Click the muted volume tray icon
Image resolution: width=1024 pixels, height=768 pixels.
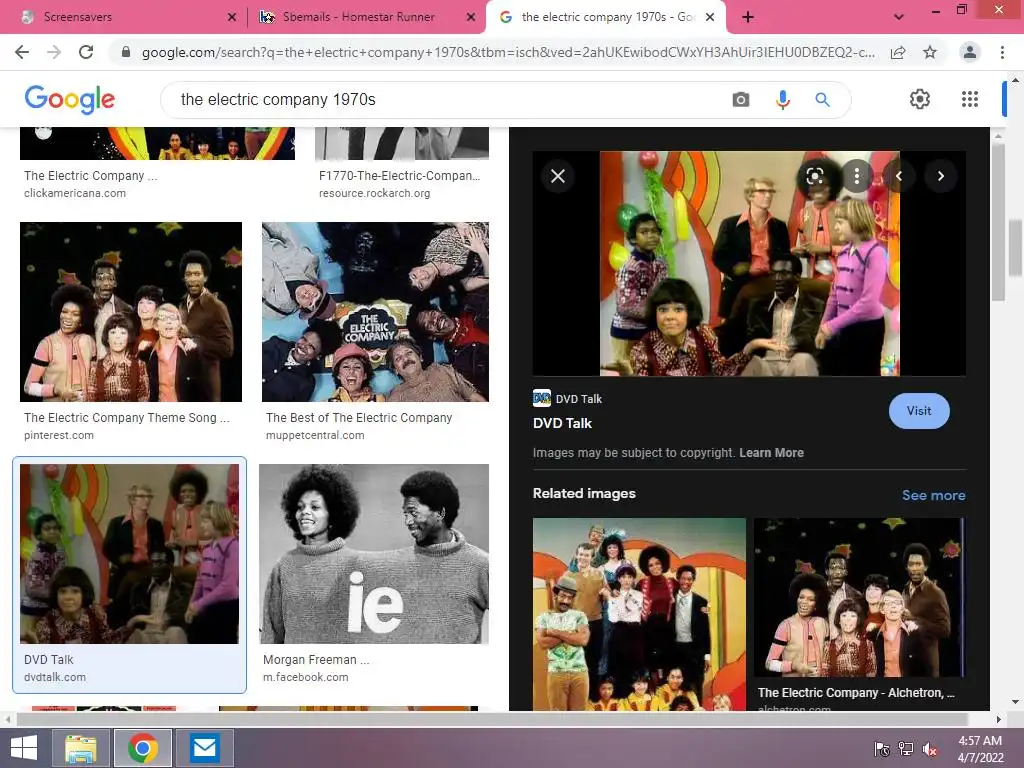click(930, 748)
